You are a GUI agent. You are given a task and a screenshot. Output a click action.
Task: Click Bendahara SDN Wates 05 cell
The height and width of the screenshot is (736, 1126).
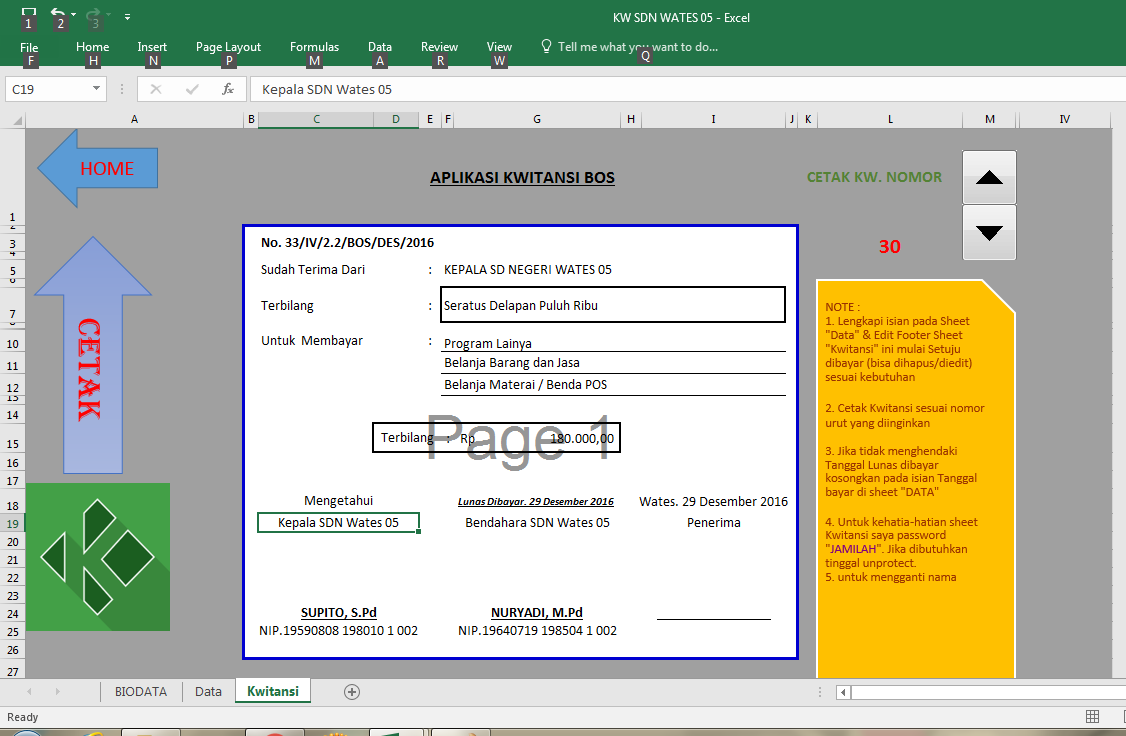(537, 523)
